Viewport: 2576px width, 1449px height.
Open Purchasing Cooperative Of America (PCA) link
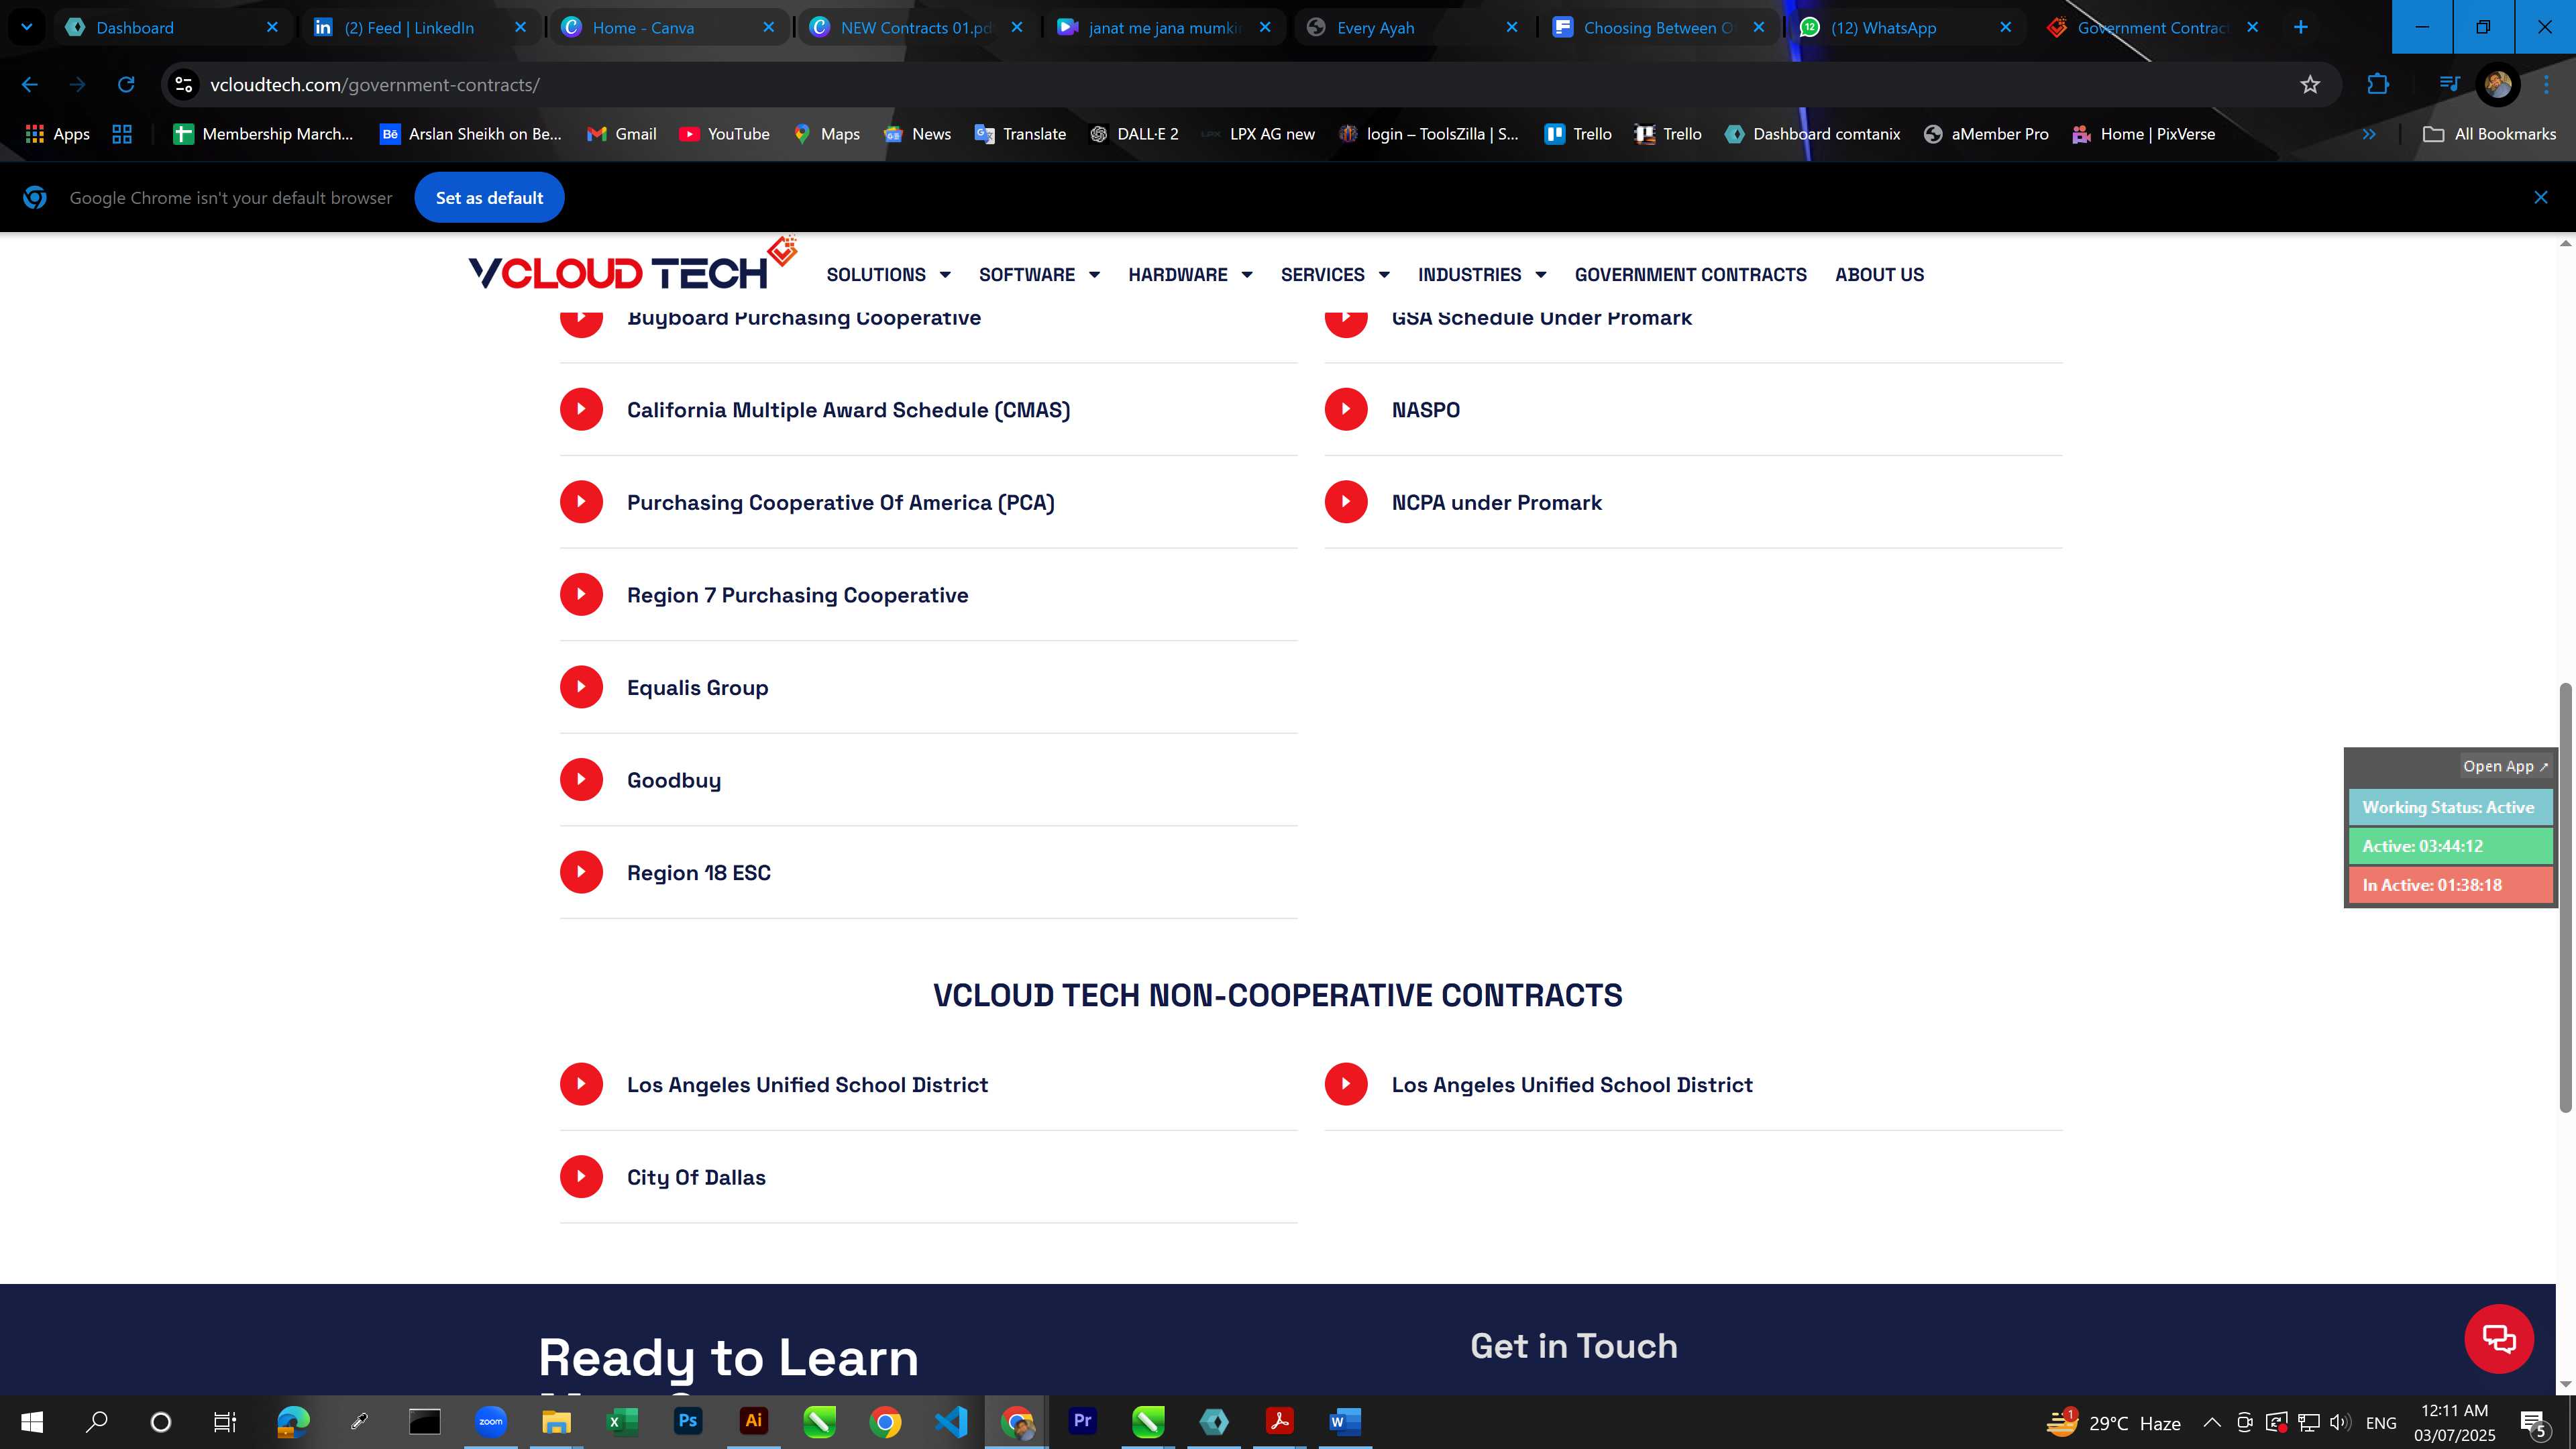pos(840,503)
